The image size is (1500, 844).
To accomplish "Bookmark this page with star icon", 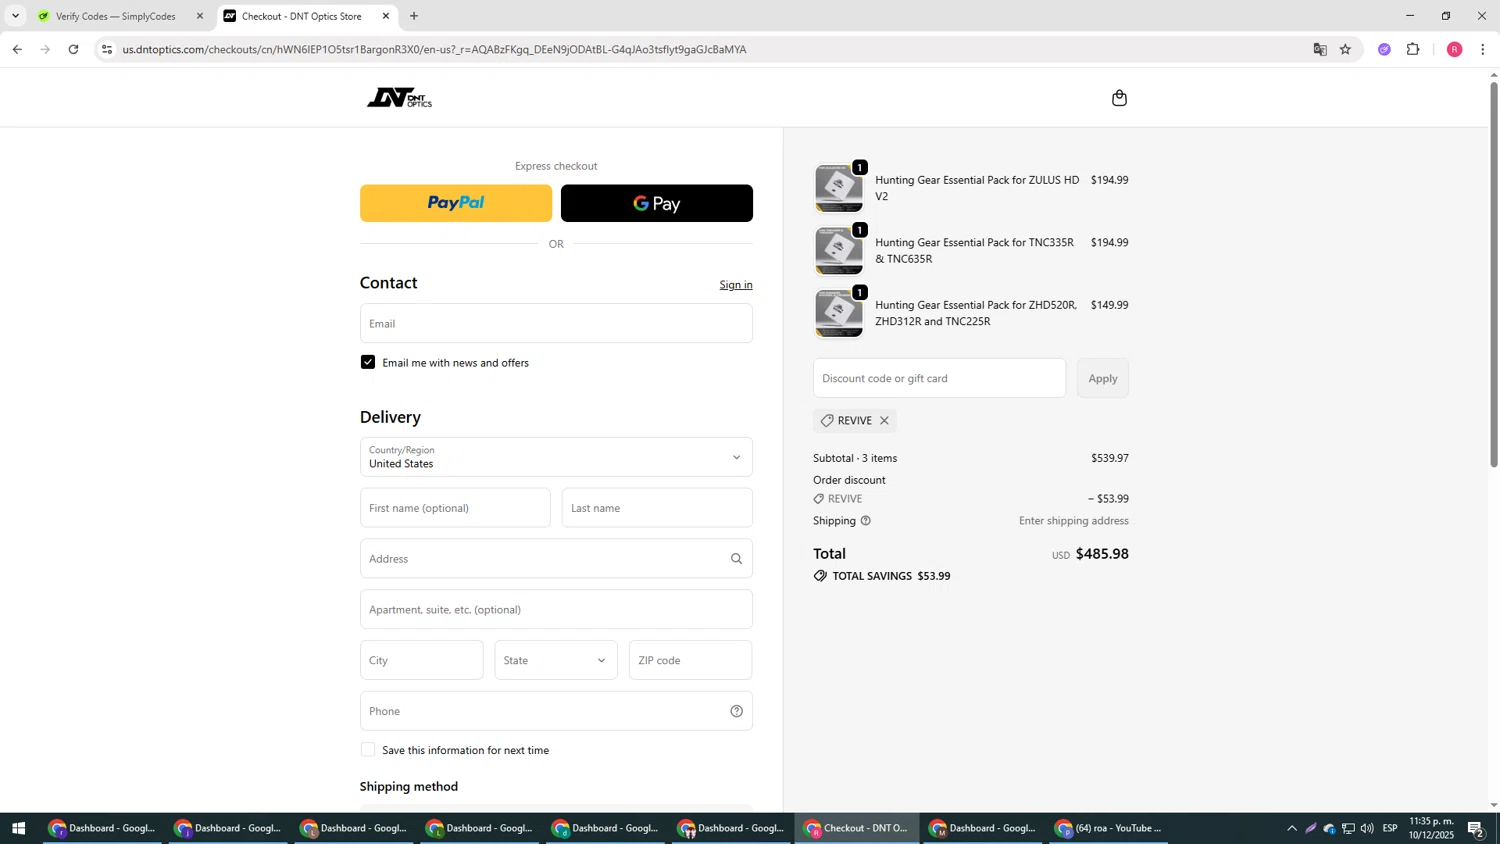I will (1345, 49).
